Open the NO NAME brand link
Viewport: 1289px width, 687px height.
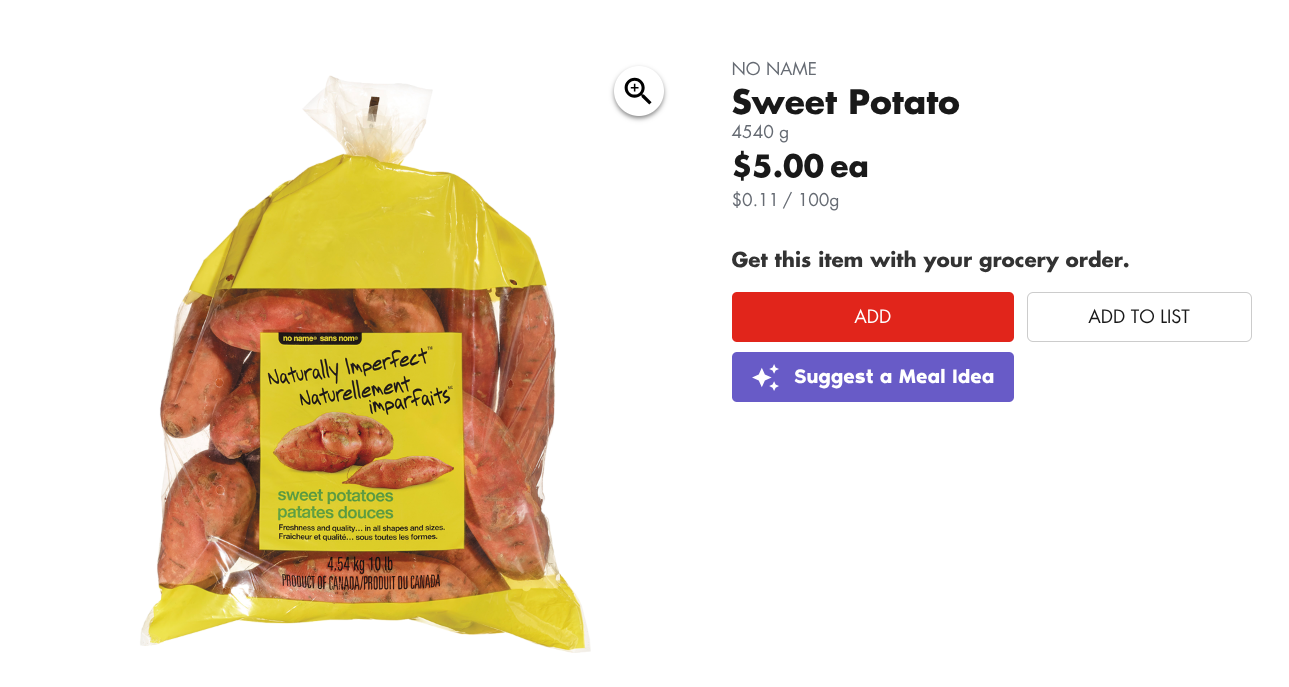[774, 69]
